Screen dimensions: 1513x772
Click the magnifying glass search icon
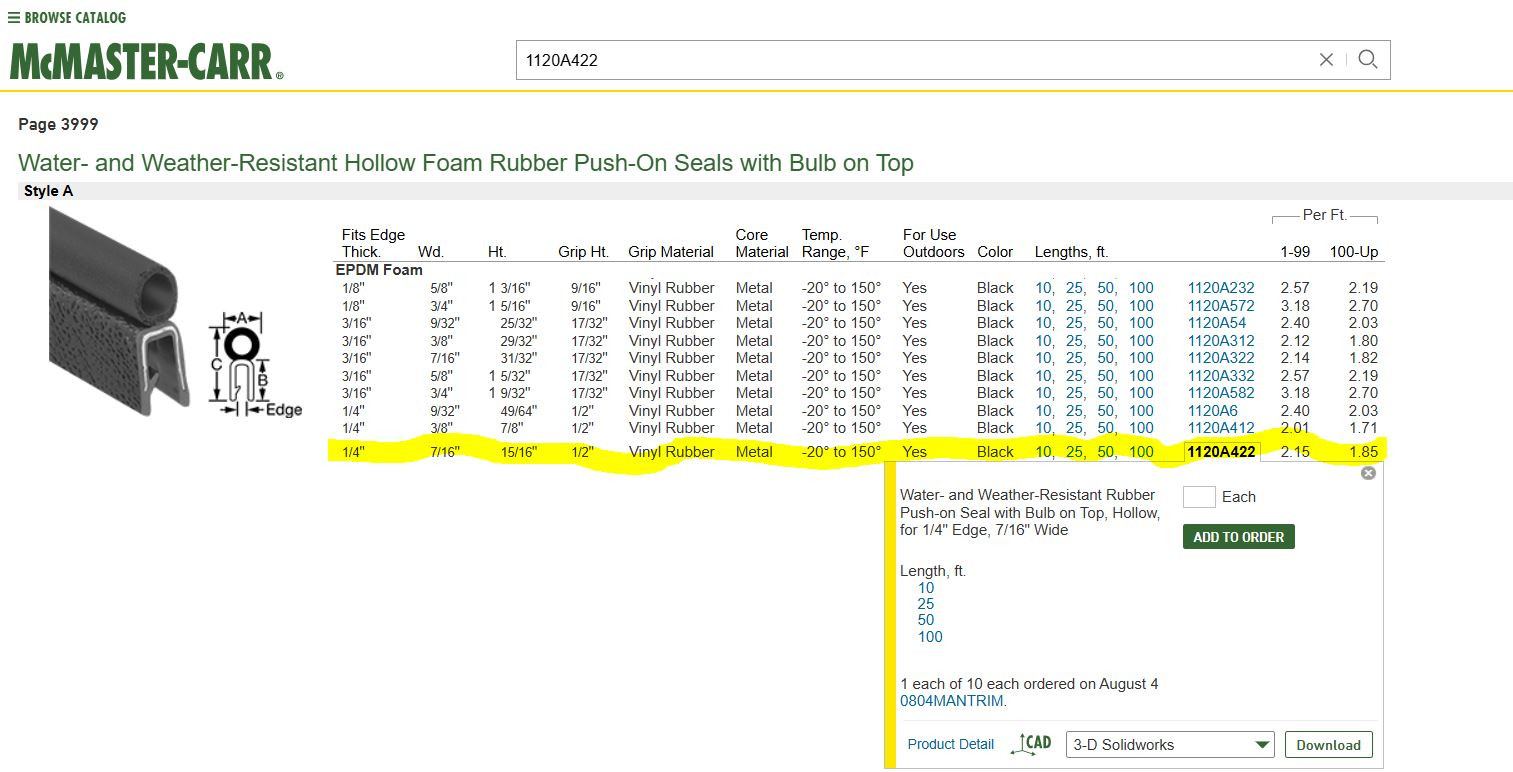click(1368, 60)
